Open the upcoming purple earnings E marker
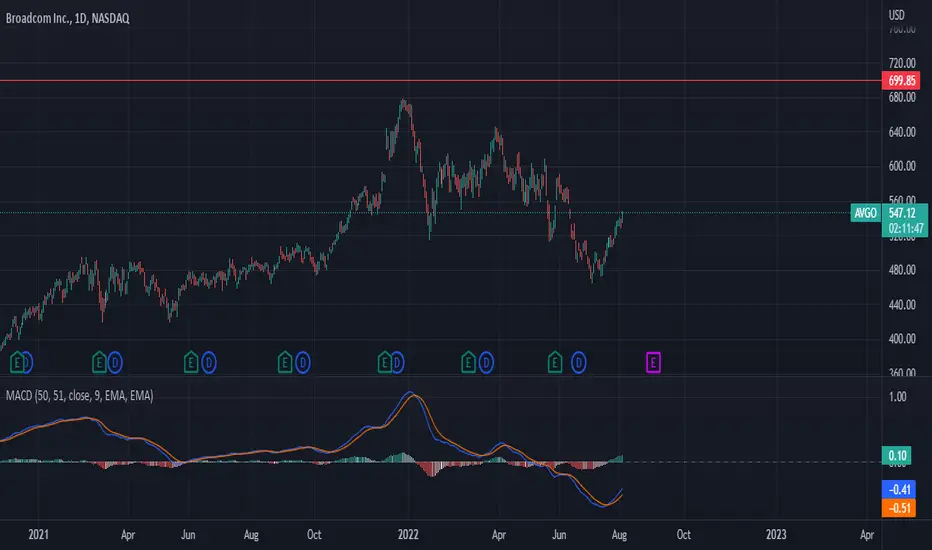The image size is (932, 550). click(653, 362)
